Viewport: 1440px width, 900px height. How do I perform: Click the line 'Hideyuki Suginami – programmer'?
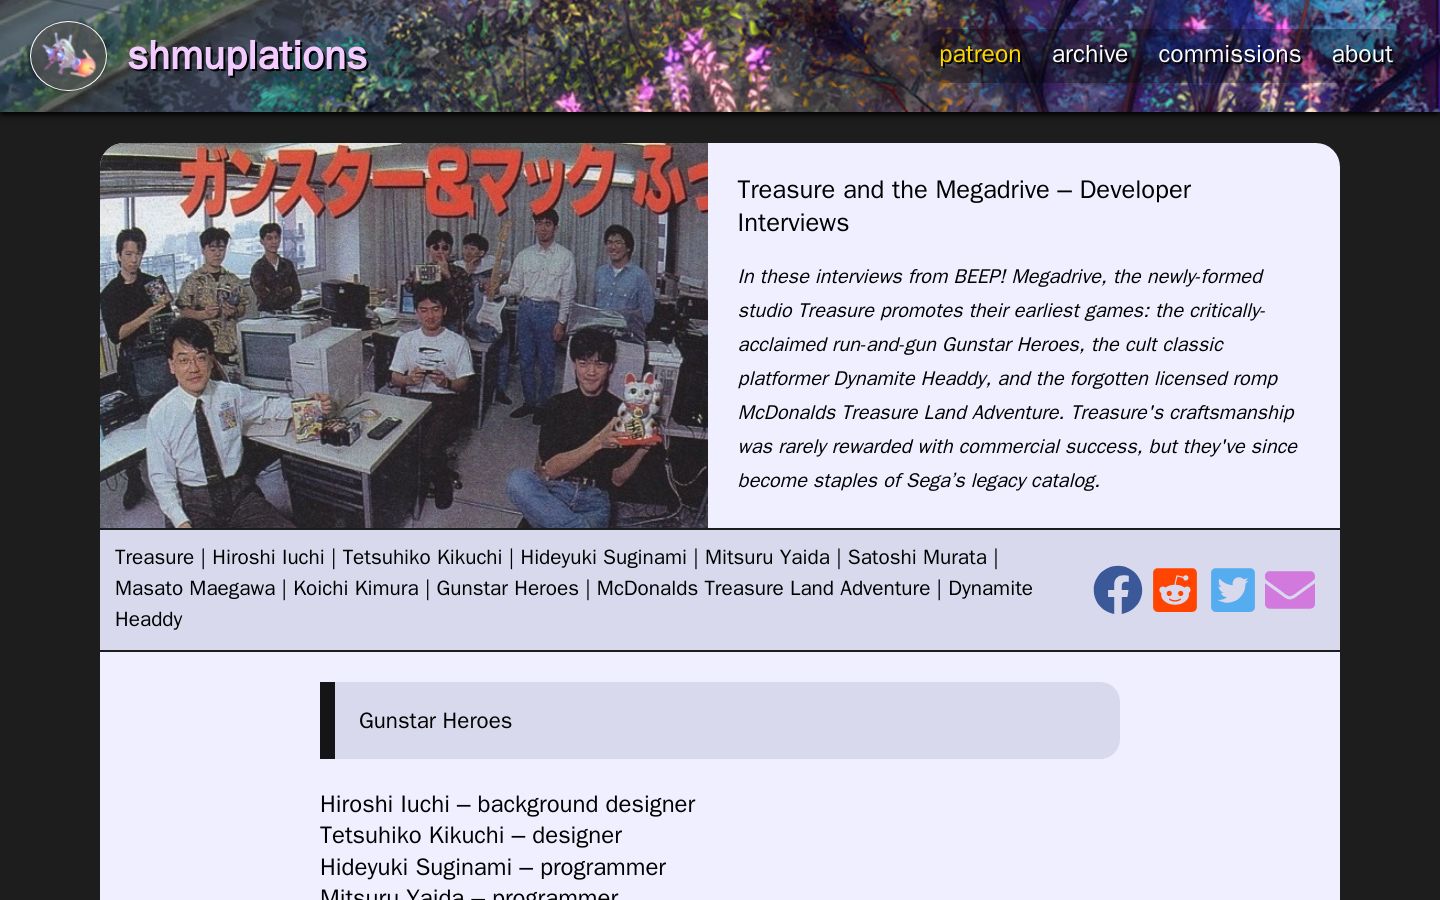(493, 867)
